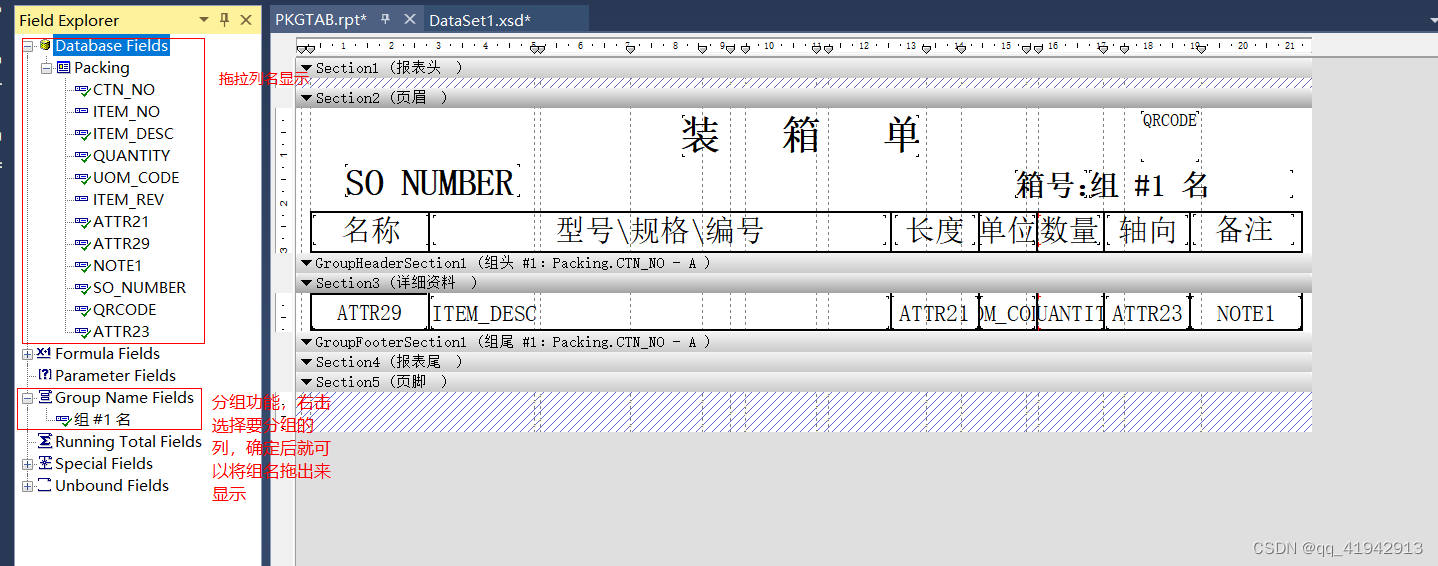Select the 长度 column header
This screenshot has height=566, width=1438.
pyautogui.click(x=936, y=231)
